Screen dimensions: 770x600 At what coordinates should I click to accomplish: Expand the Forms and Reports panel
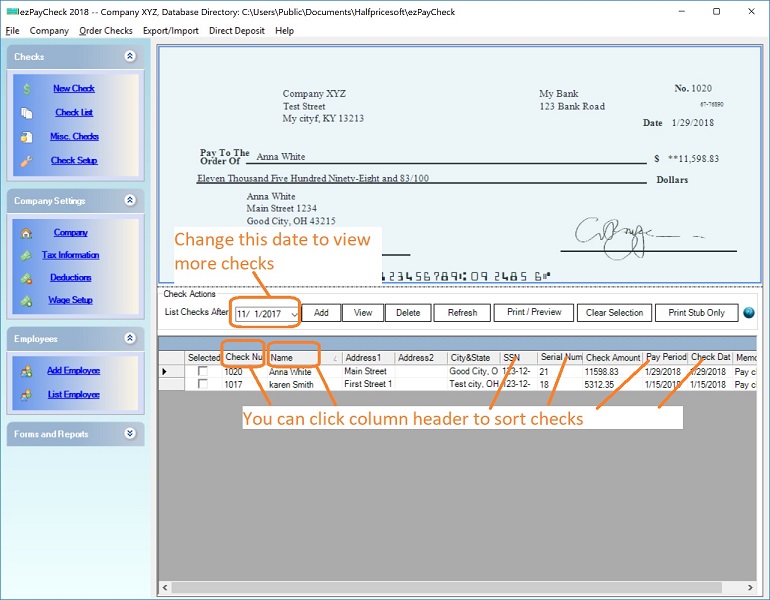pyautogui.click(x=130, y=433)
